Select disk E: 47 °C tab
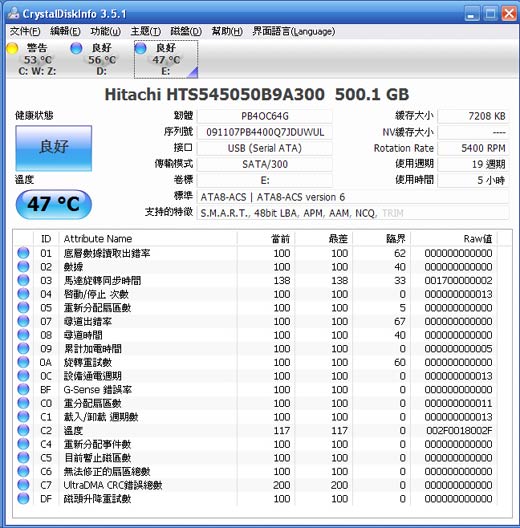Viewport: 520px width, 528px height. [x=166, y=59]
